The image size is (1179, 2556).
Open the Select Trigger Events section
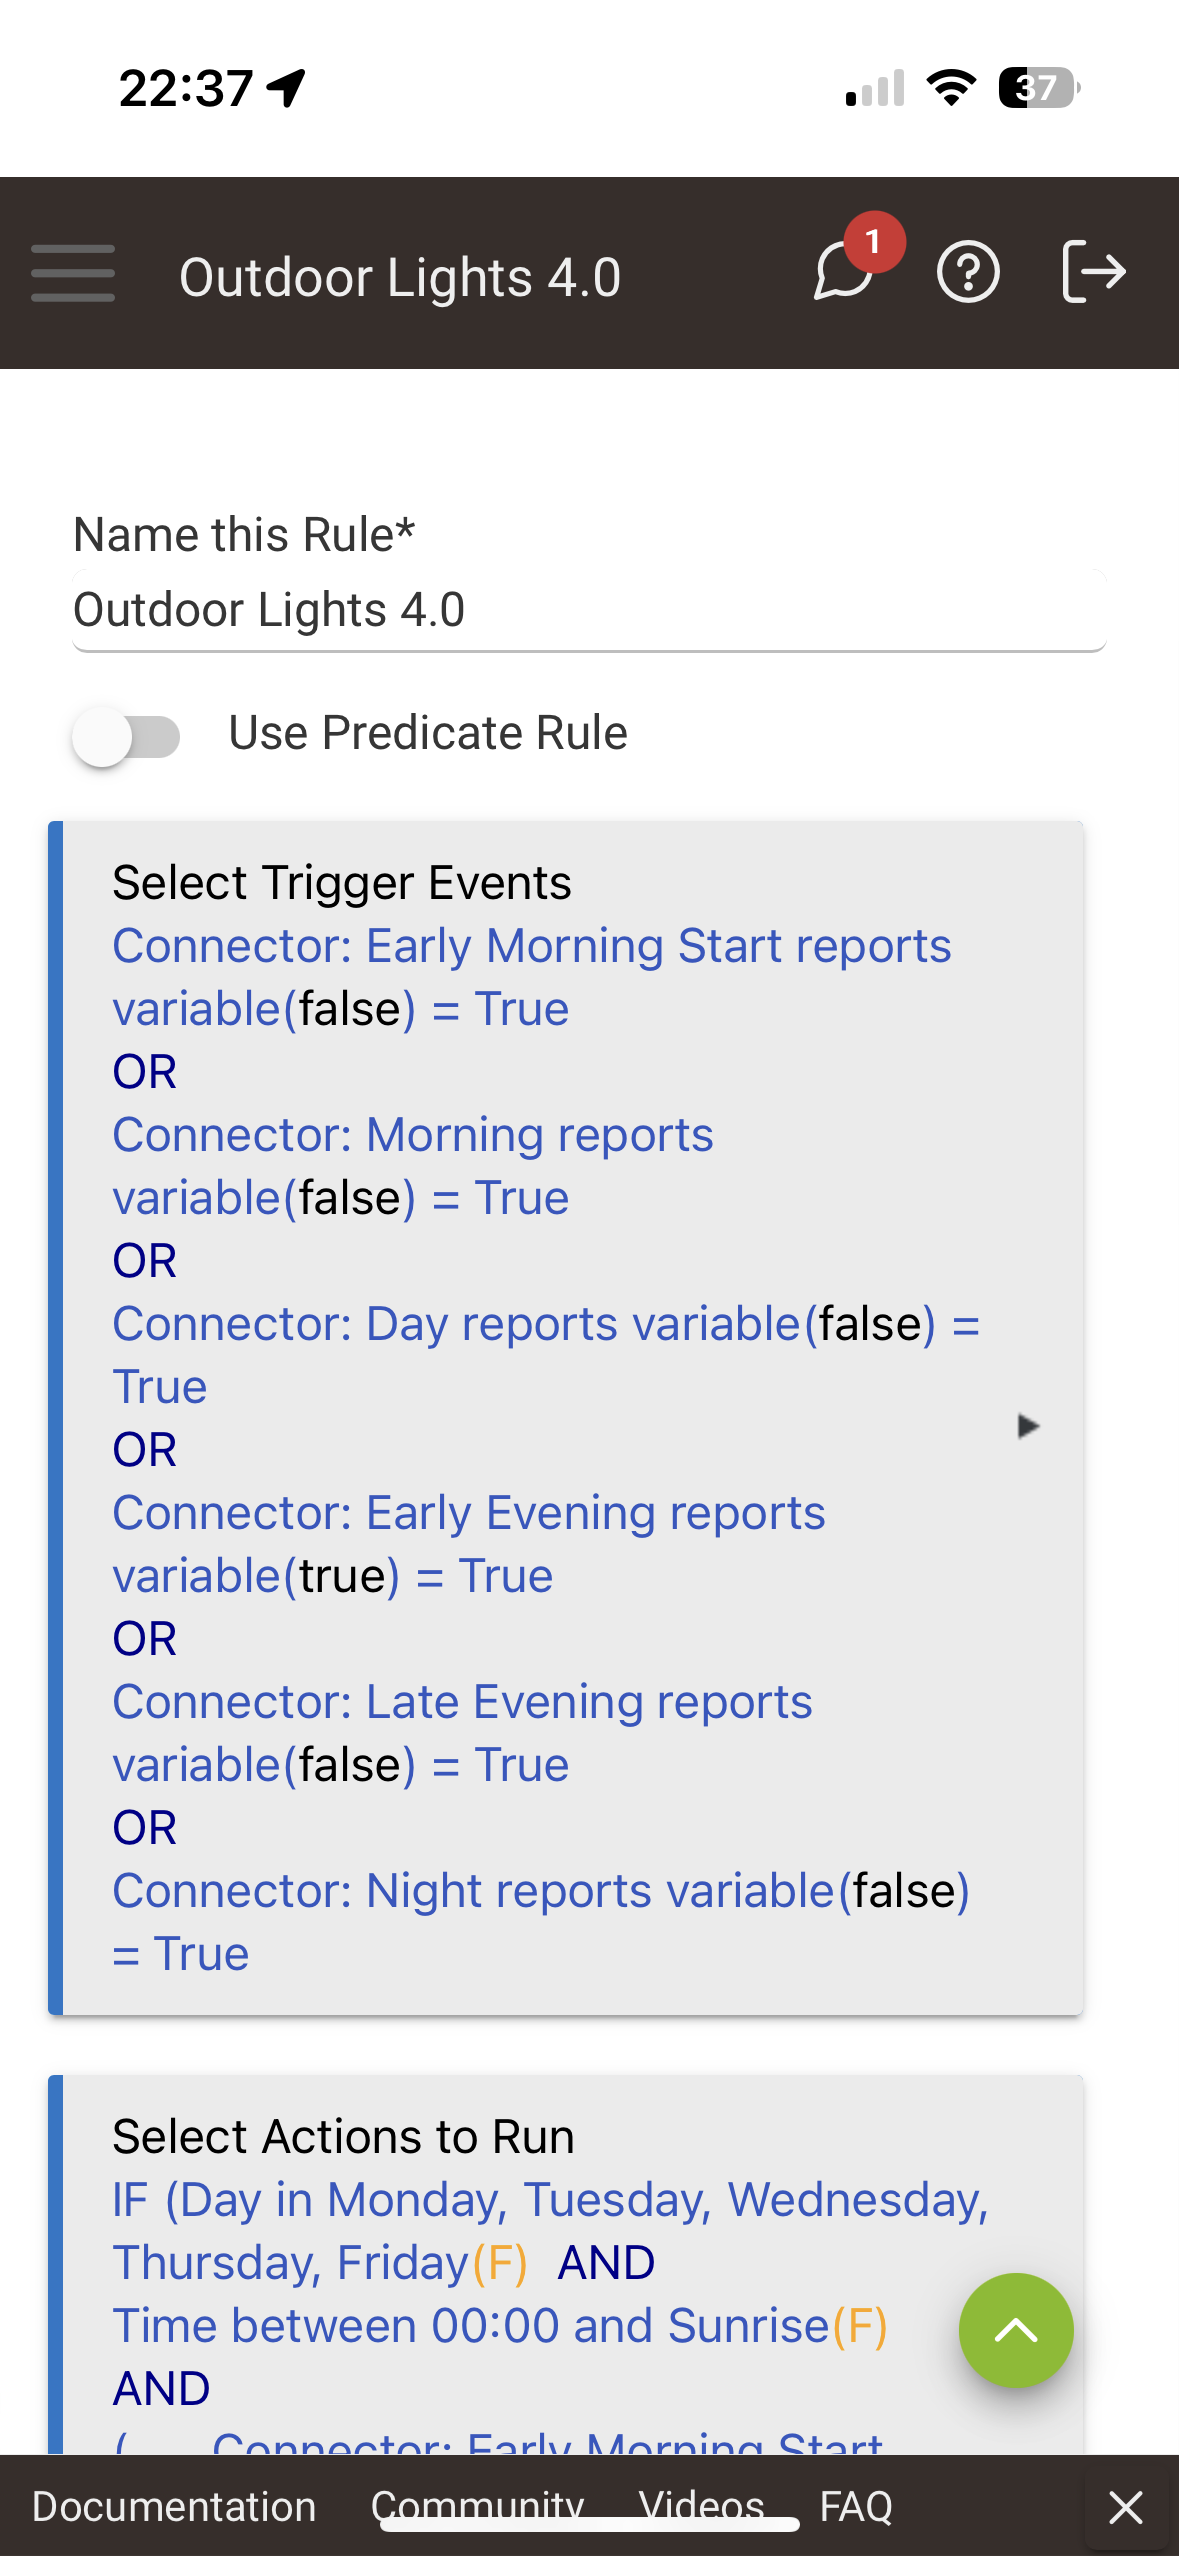point(342,883)
